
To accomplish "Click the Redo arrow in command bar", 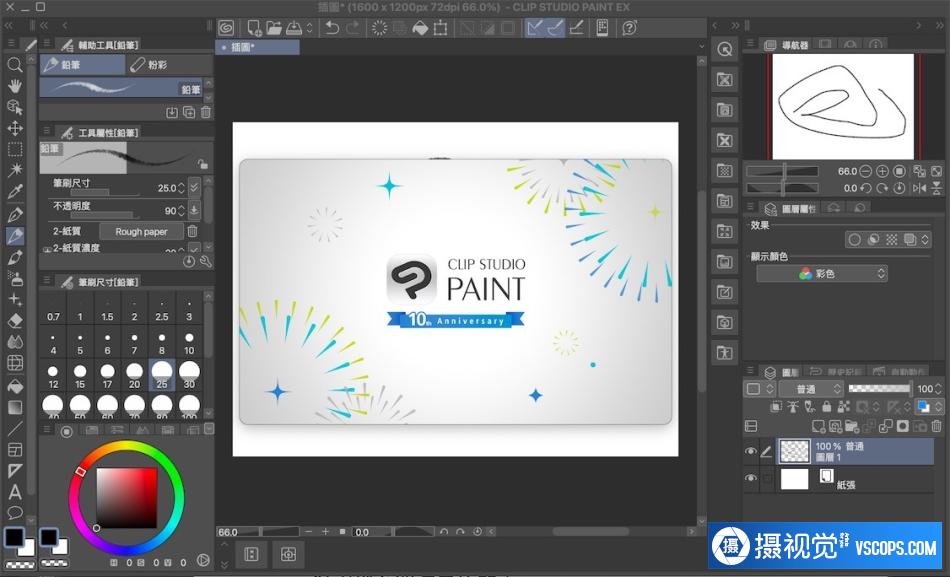I will (x=352, y=27).
